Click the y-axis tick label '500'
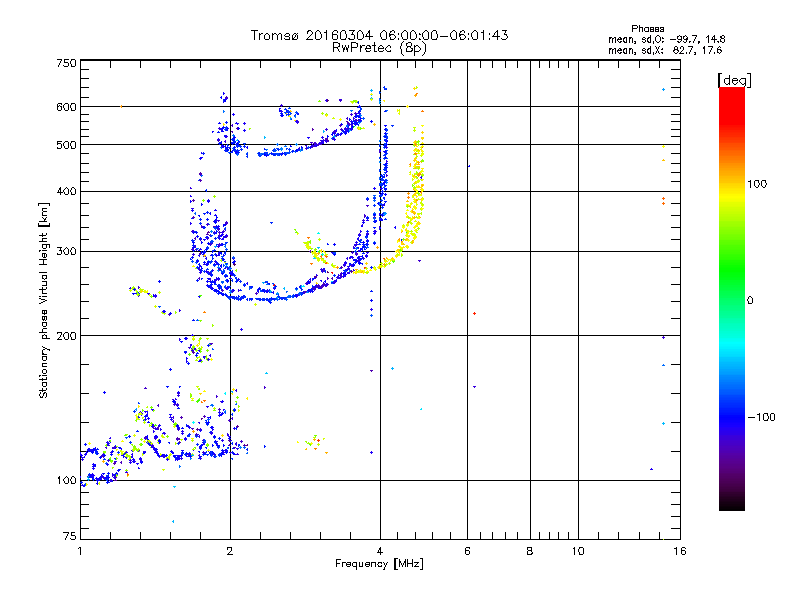This screenshot has width=800, height=600. tap(66, 145)
